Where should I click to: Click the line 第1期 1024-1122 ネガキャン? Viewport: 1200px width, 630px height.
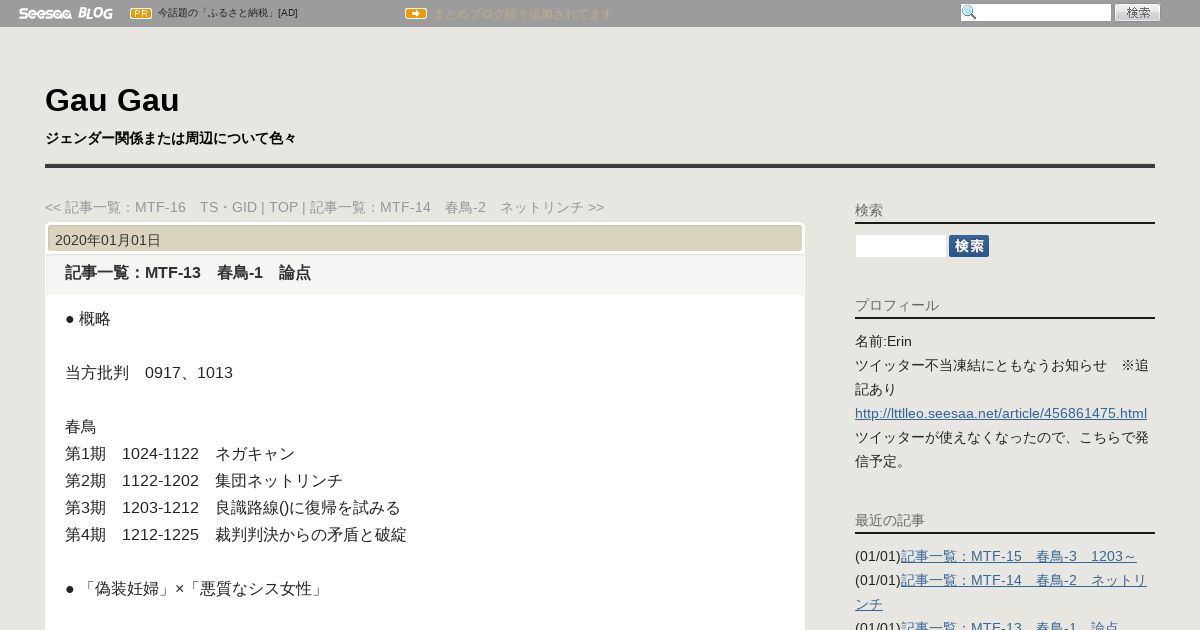tap(180, 454)
